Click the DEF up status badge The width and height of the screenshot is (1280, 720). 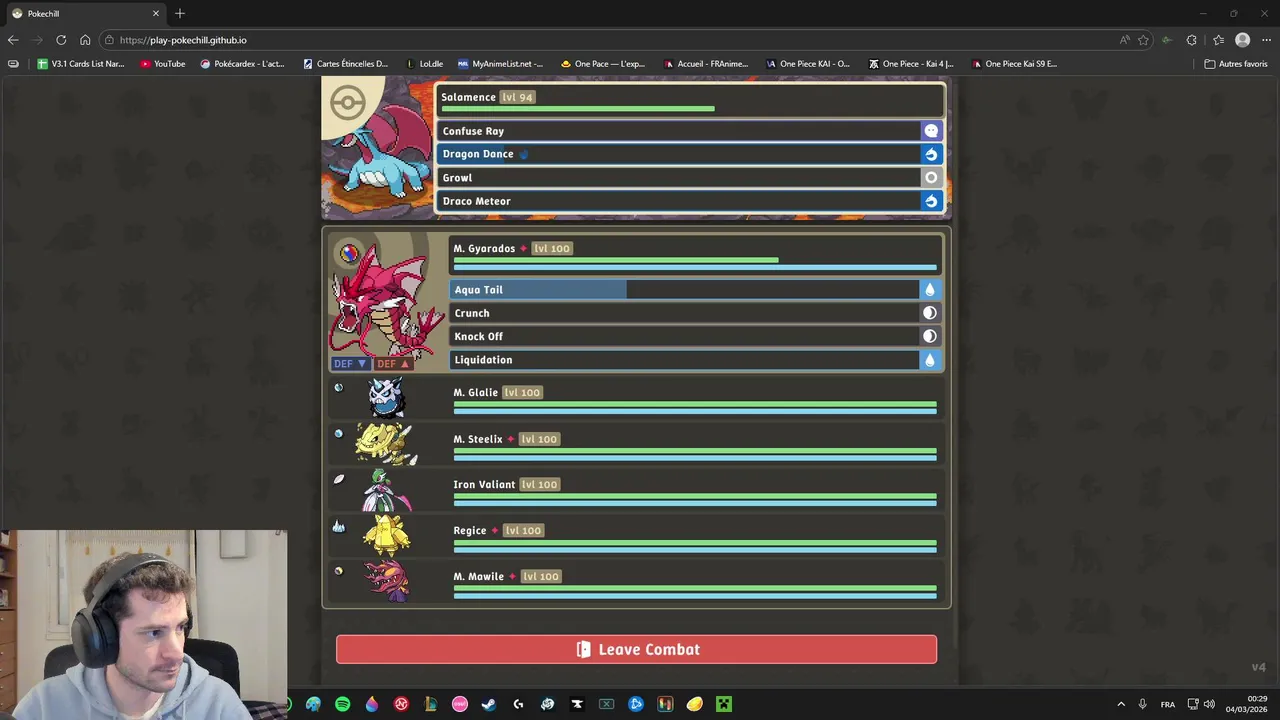click(x=393, y=364)
